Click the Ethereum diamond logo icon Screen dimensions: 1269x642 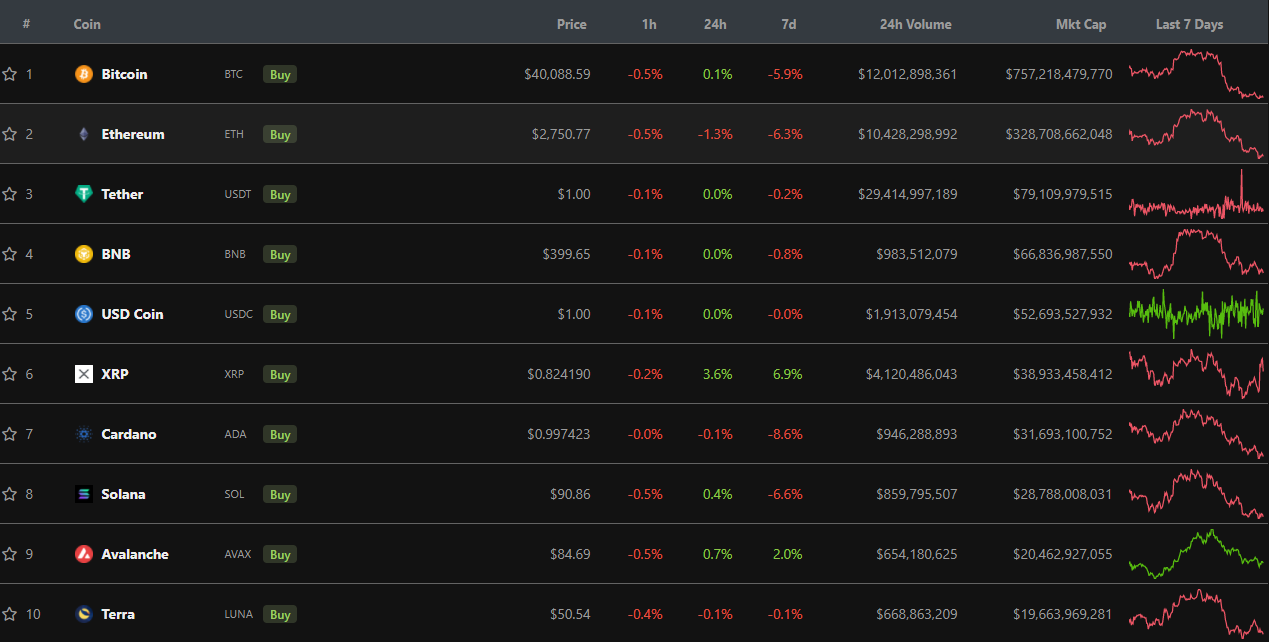pyautogui.click(x=84, y=134)
